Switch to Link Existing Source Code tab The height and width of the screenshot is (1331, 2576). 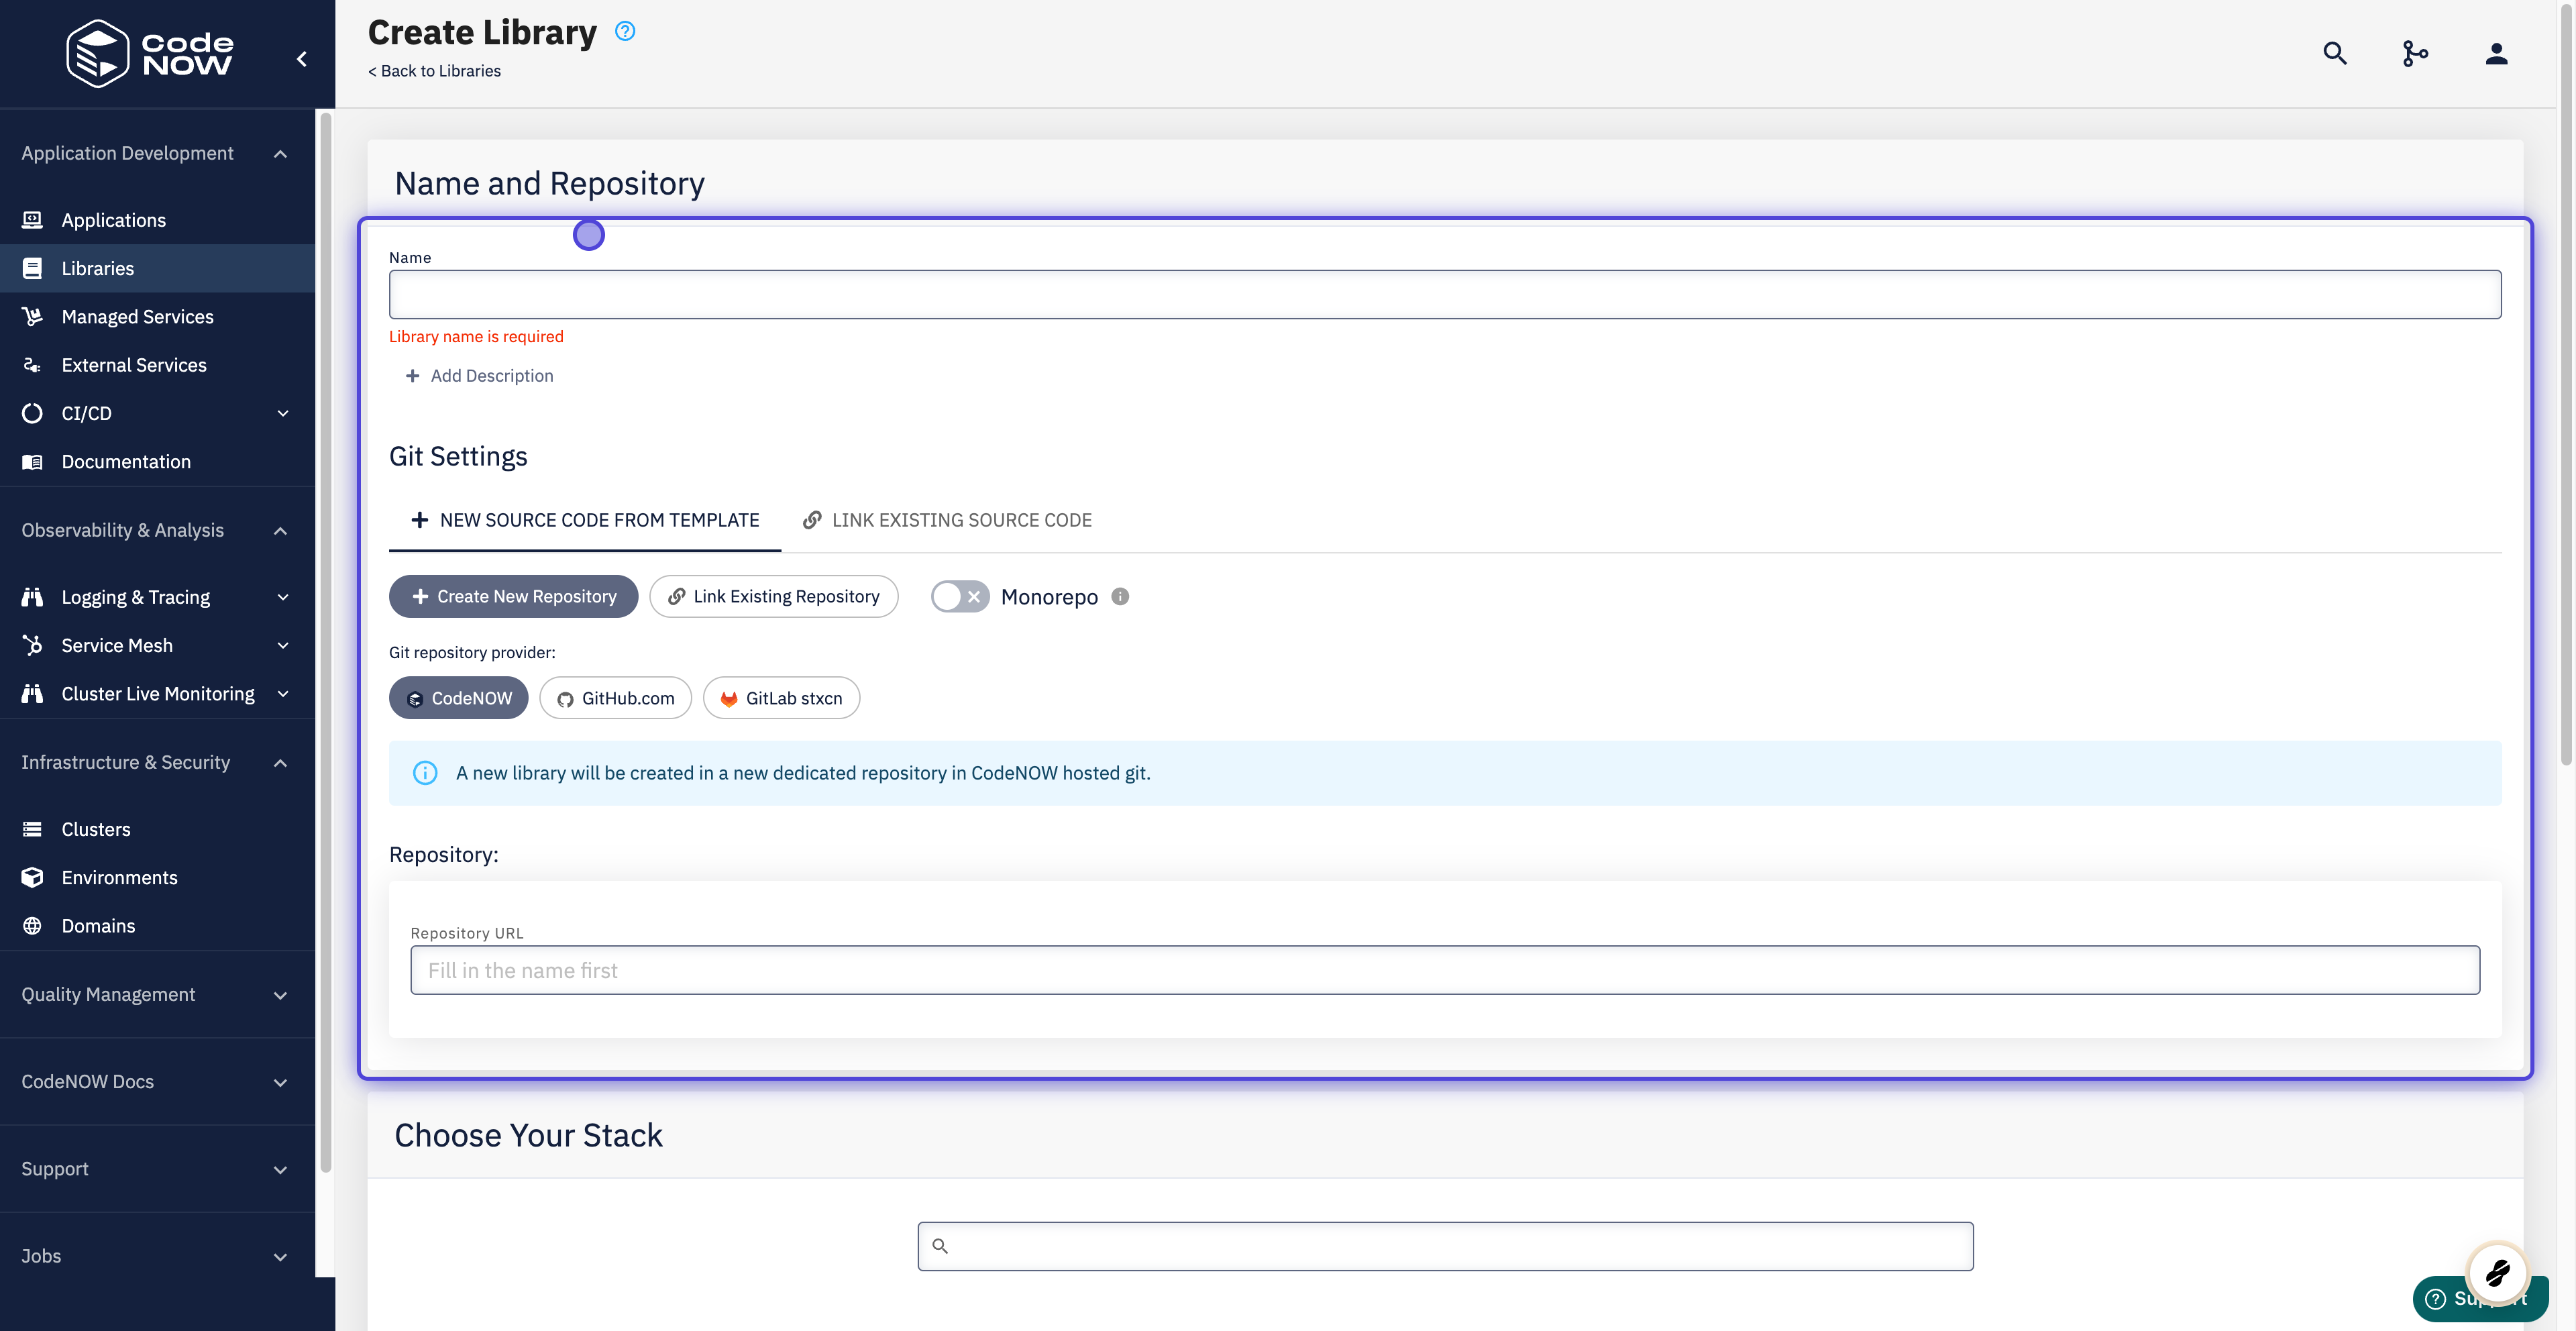pyautogui.click(x=947, y=520)
